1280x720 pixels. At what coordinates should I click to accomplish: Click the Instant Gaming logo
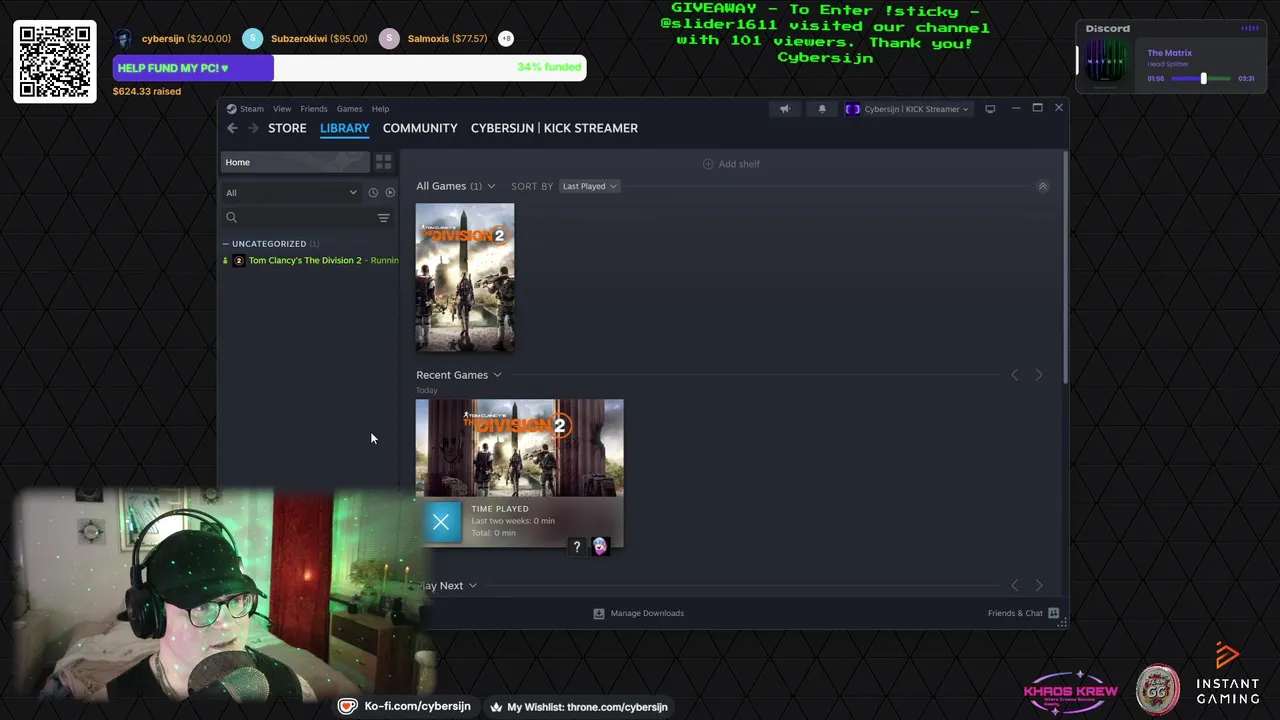click(1227, 675)
